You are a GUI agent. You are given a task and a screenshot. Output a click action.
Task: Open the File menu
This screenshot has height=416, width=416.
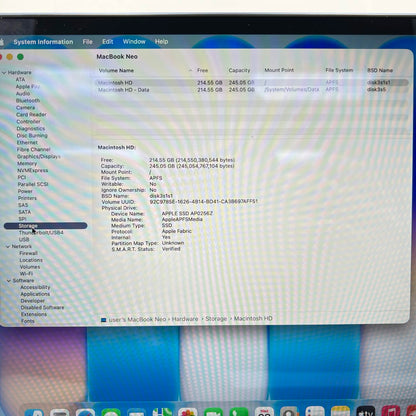[88, 42]
